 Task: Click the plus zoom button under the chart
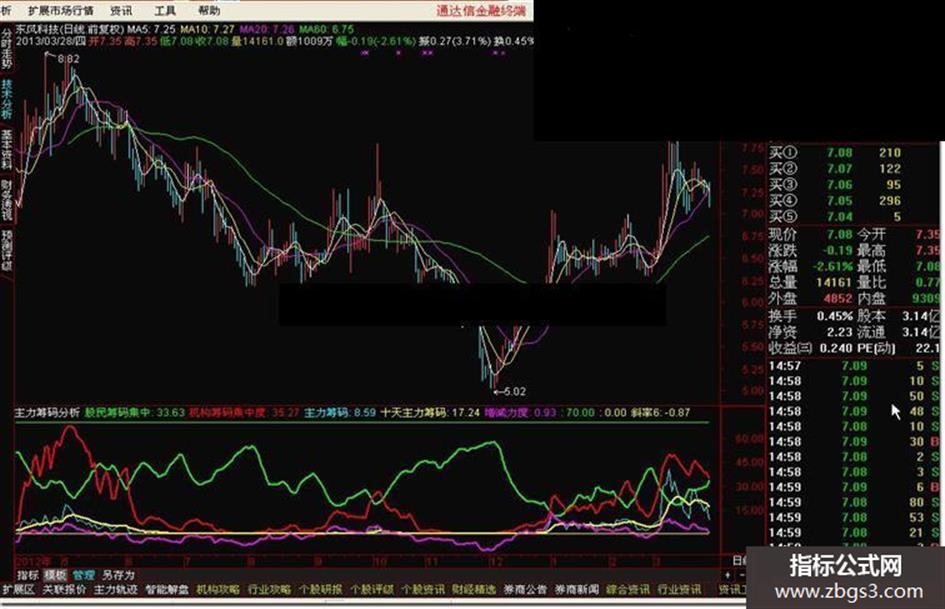(x=727, y=575)
